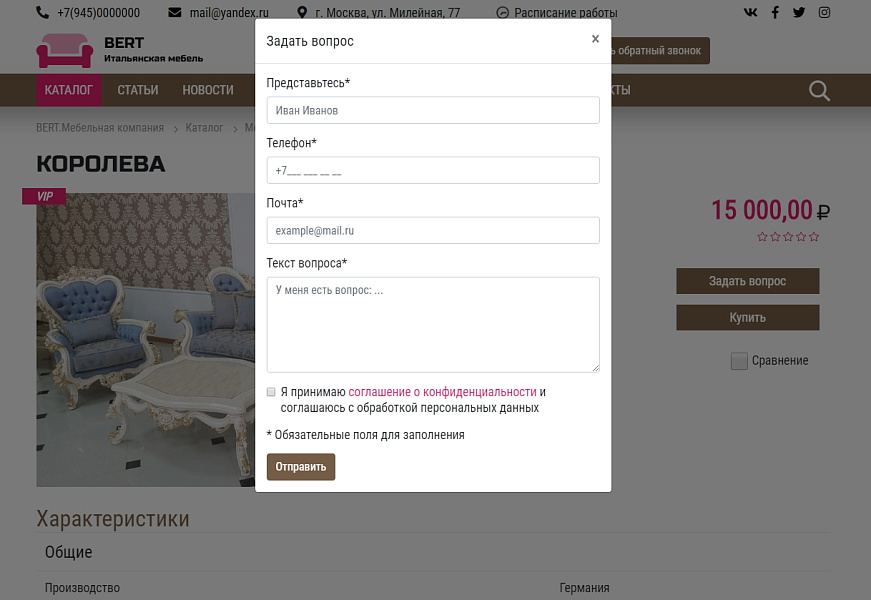Click the Twitter bird icon

(x=799, y=13)
